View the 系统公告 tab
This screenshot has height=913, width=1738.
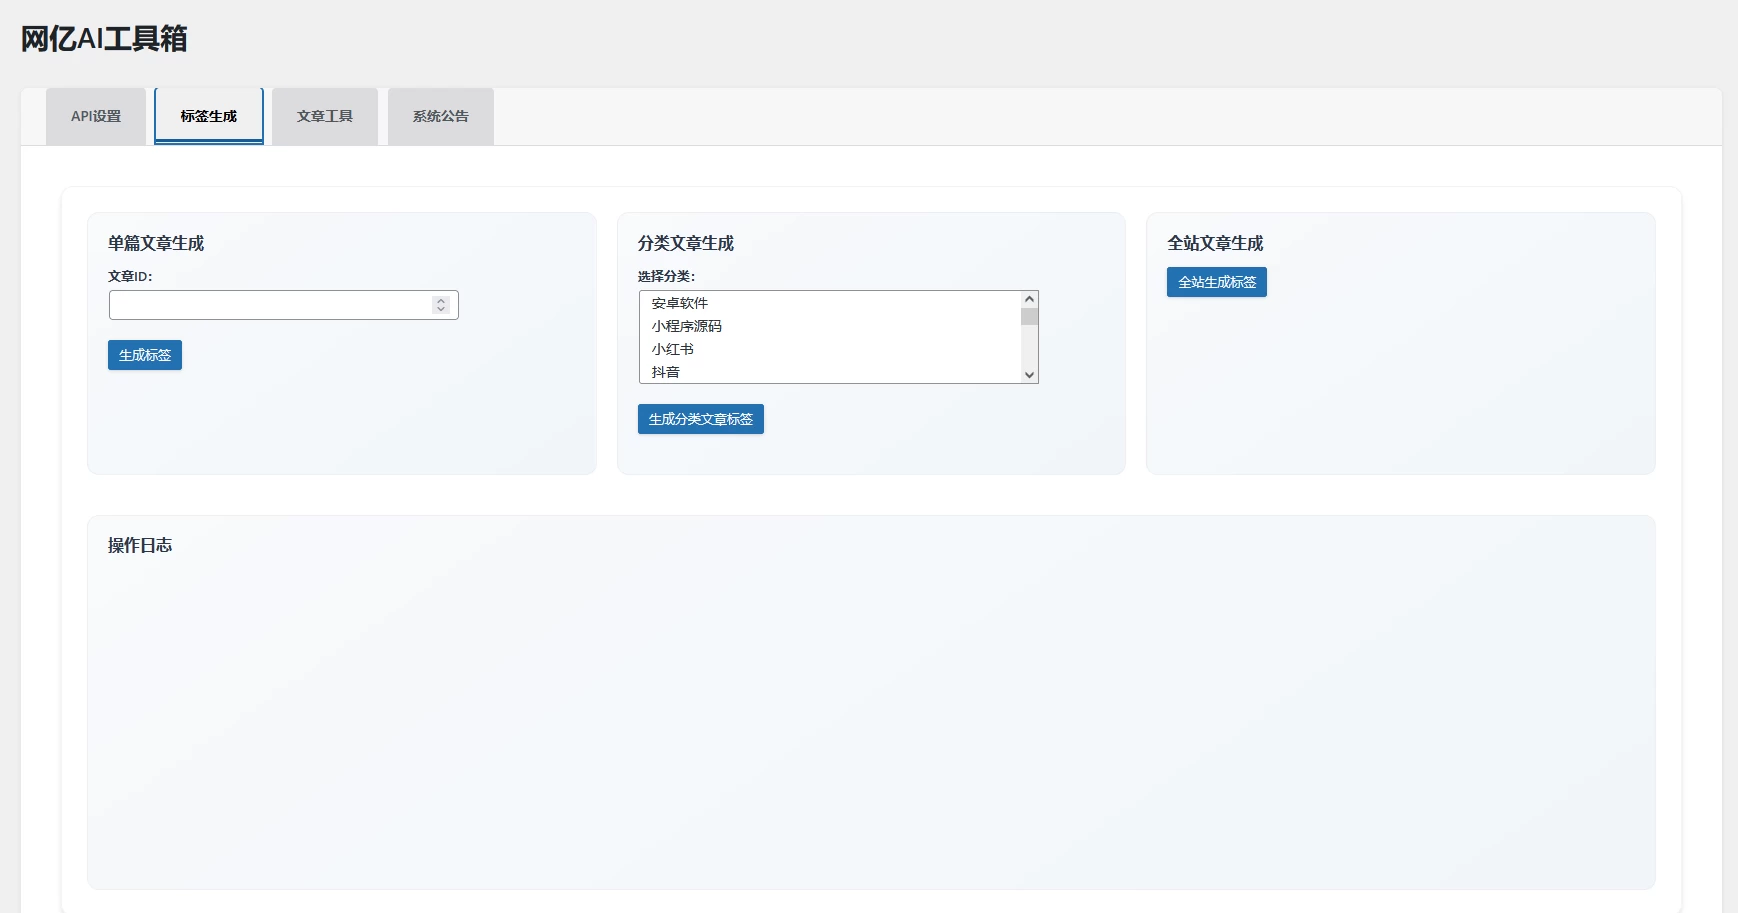click(439, 116)
